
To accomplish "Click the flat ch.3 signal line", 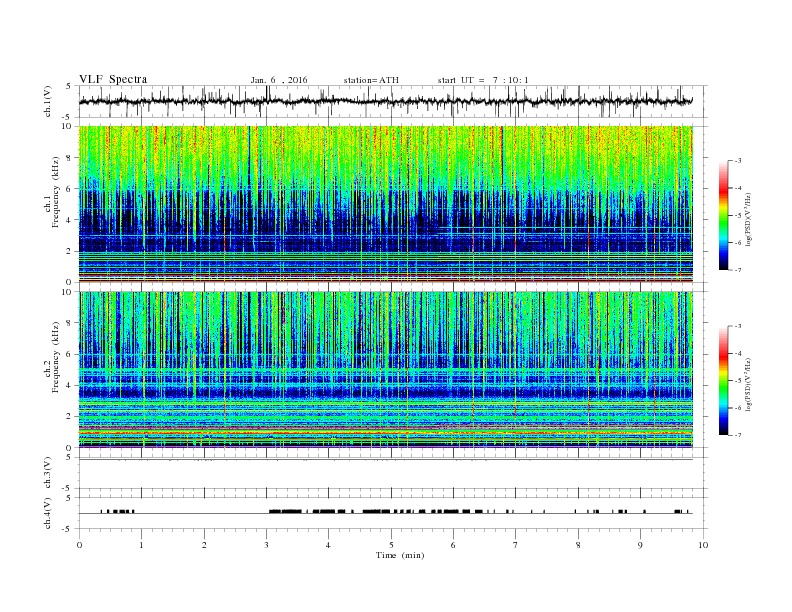I will [x=386, y=459].
